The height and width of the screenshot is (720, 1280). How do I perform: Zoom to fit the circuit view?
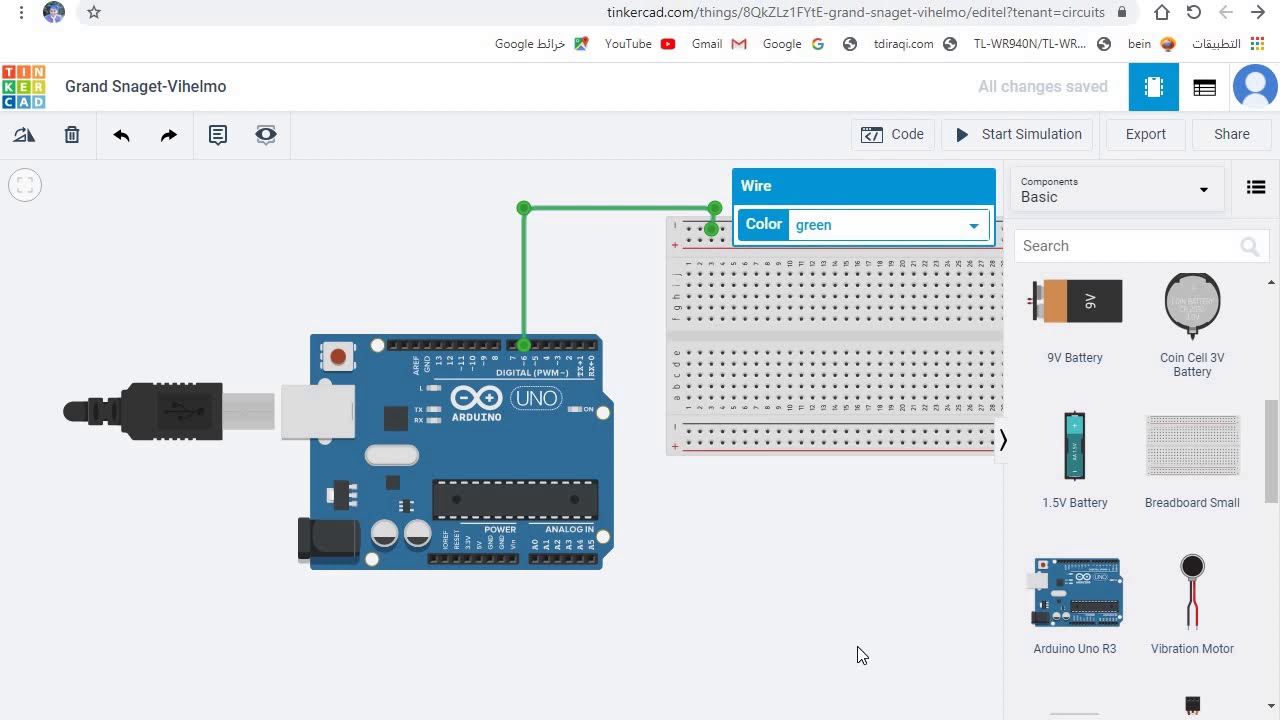[x=25, y=185]
